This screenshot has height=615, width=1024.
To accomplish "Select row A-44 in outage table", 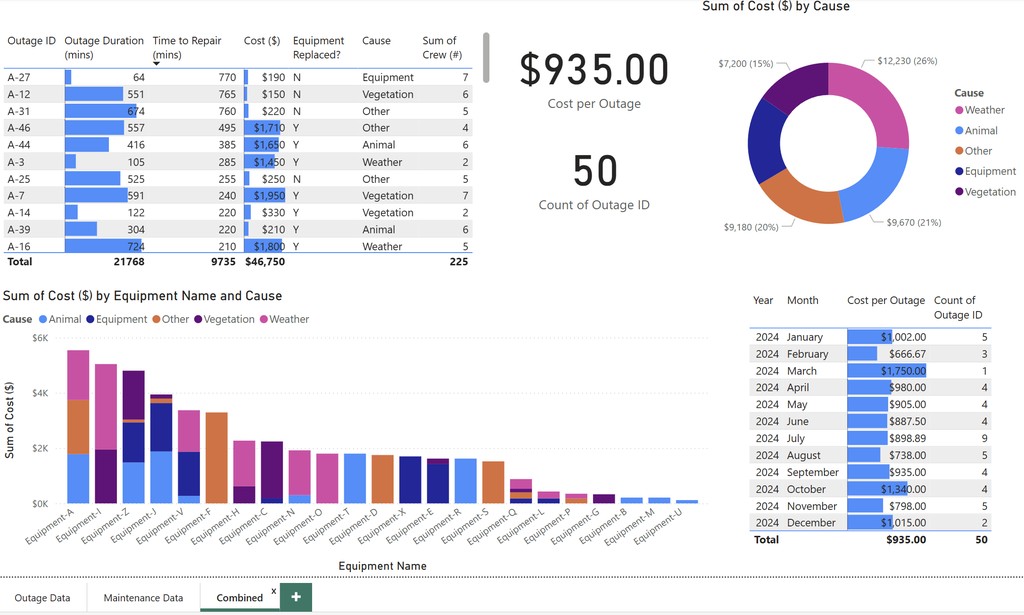I will pyautogui.click(x=238, y=145).
